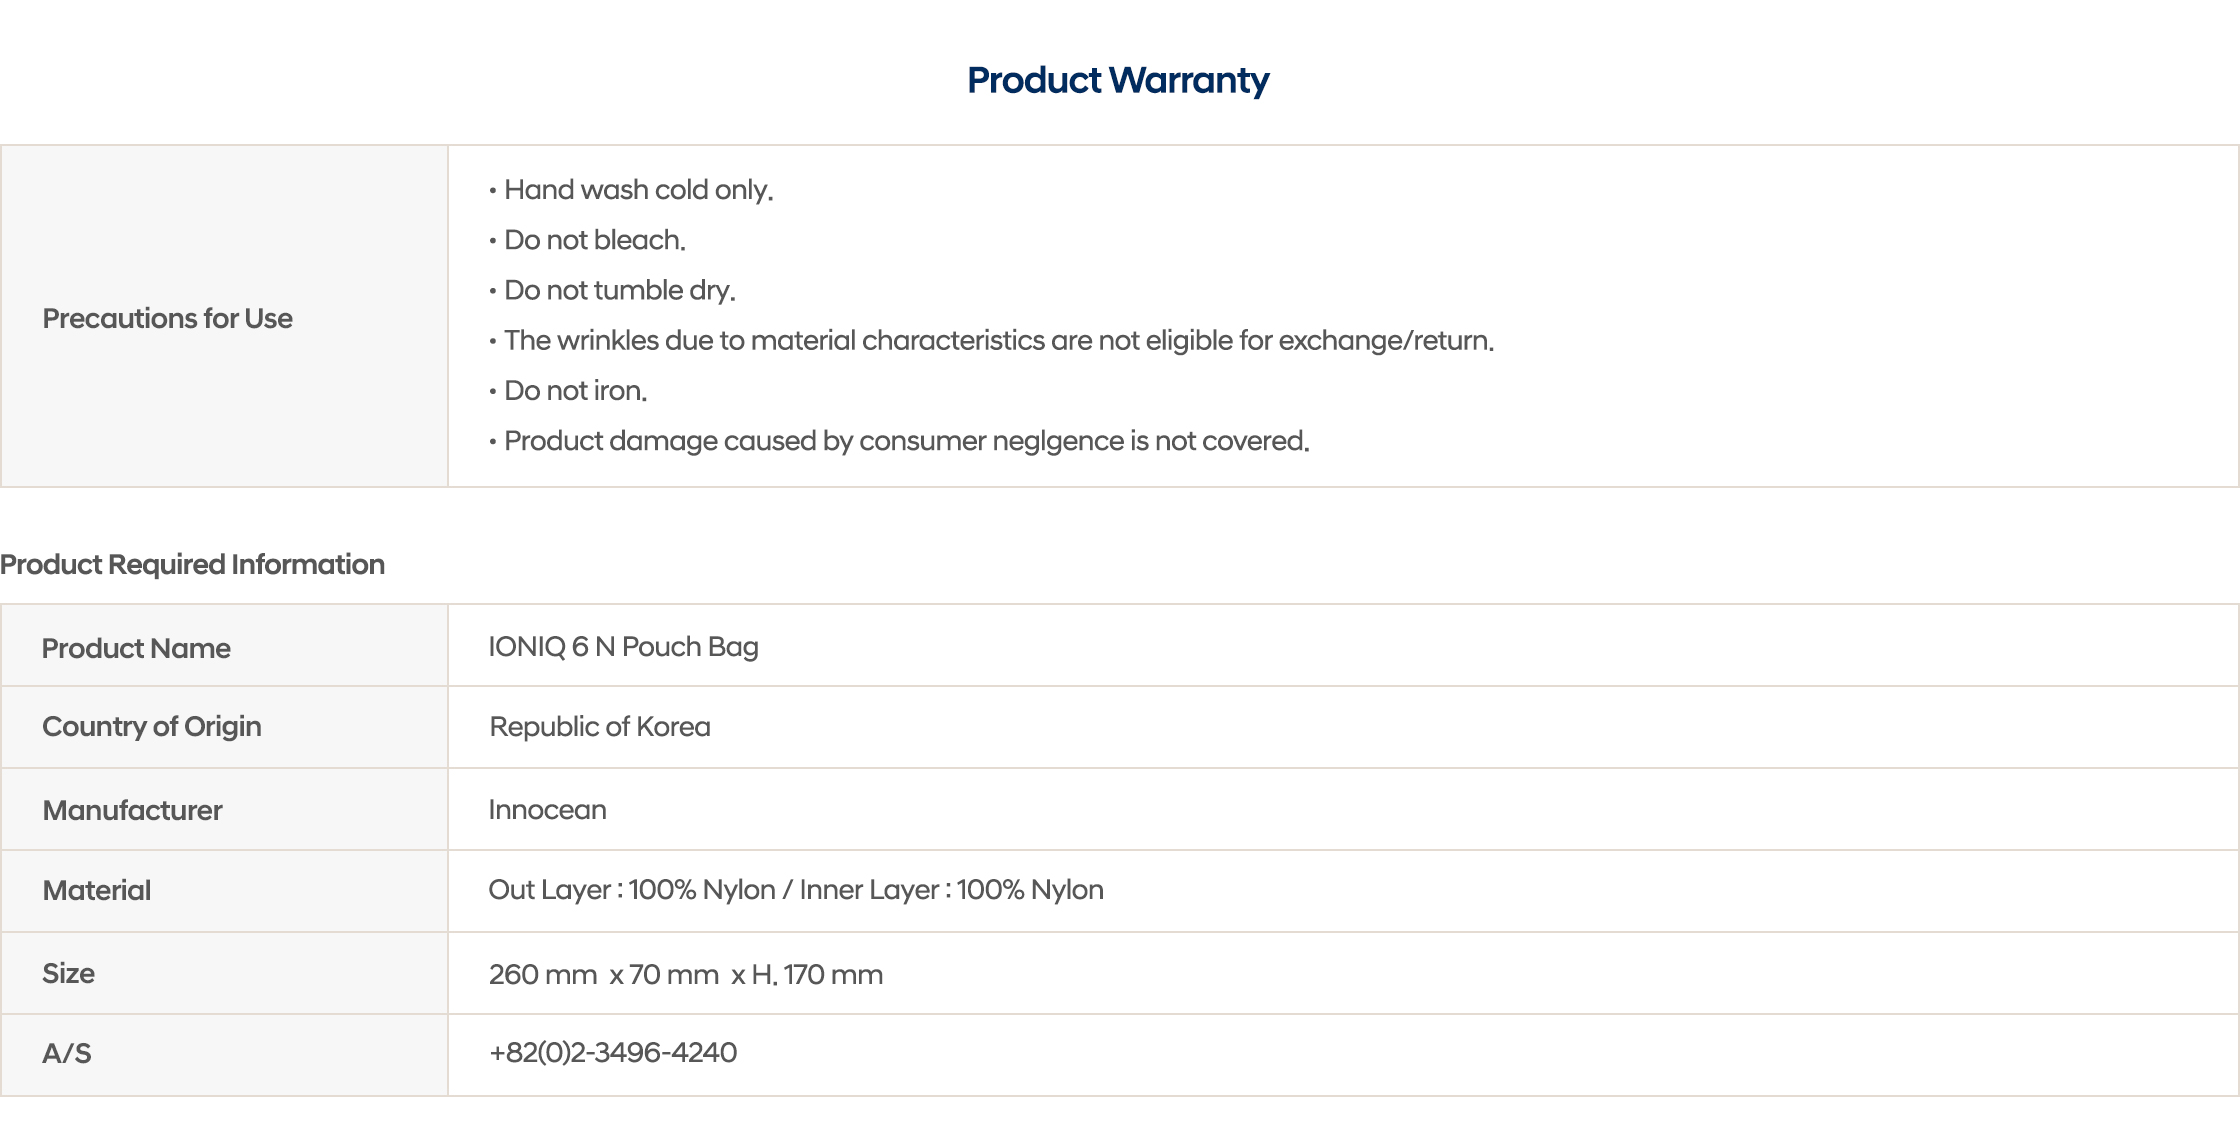Click the 'Do not iron' precaution

click(x=575, y=391)
